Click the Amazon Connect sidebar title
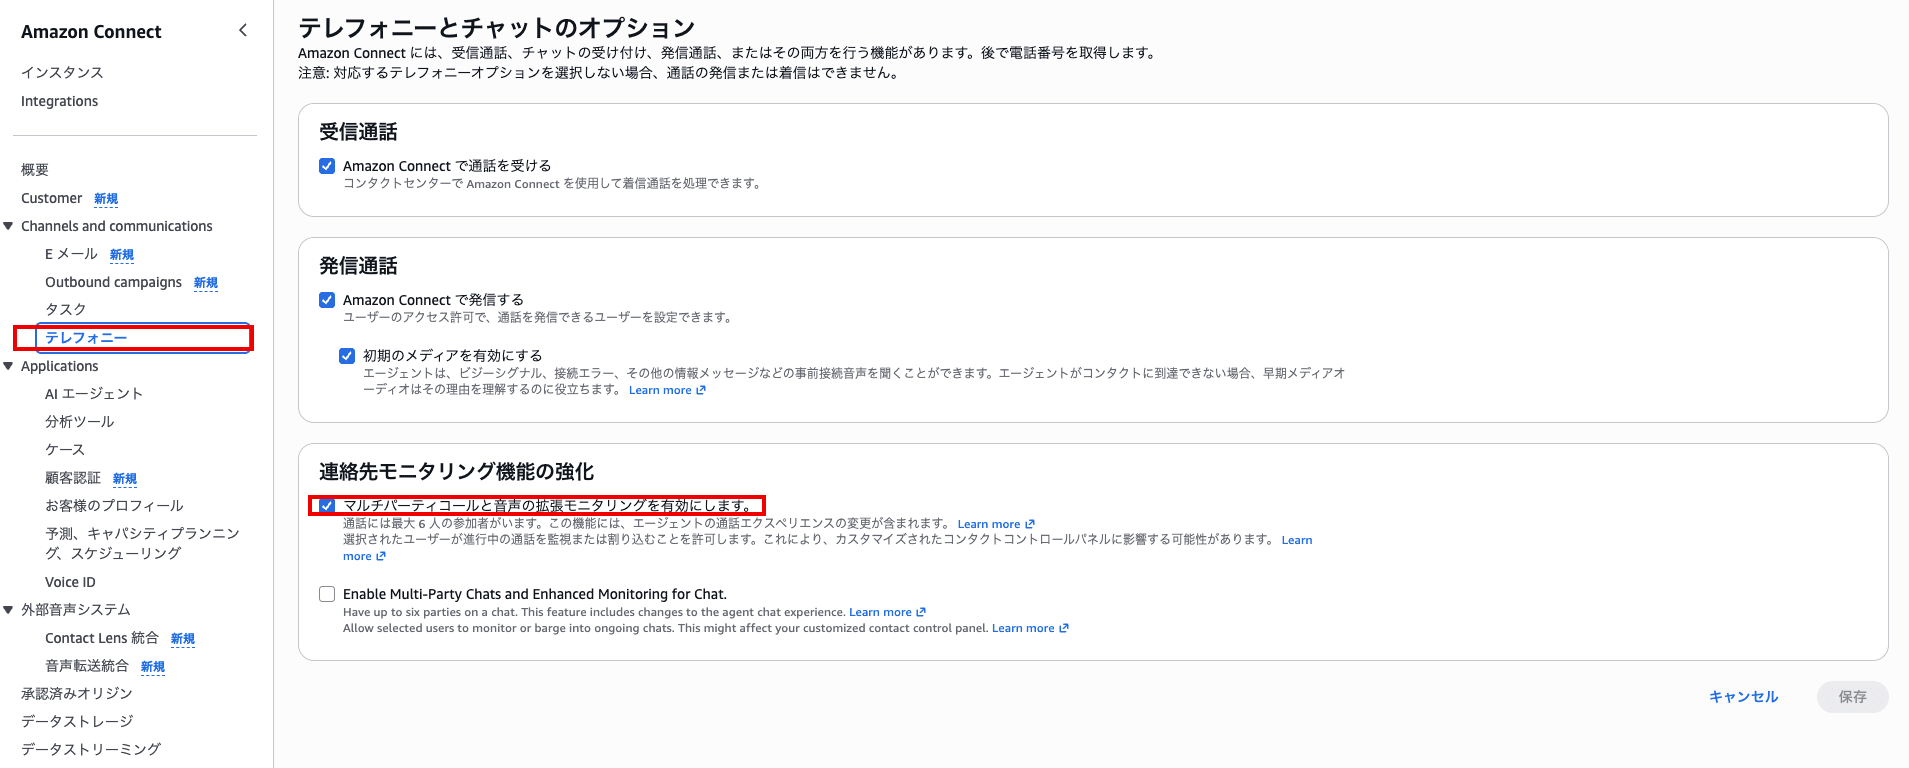Screen dimensions: 1909x768 click(91, 32)
